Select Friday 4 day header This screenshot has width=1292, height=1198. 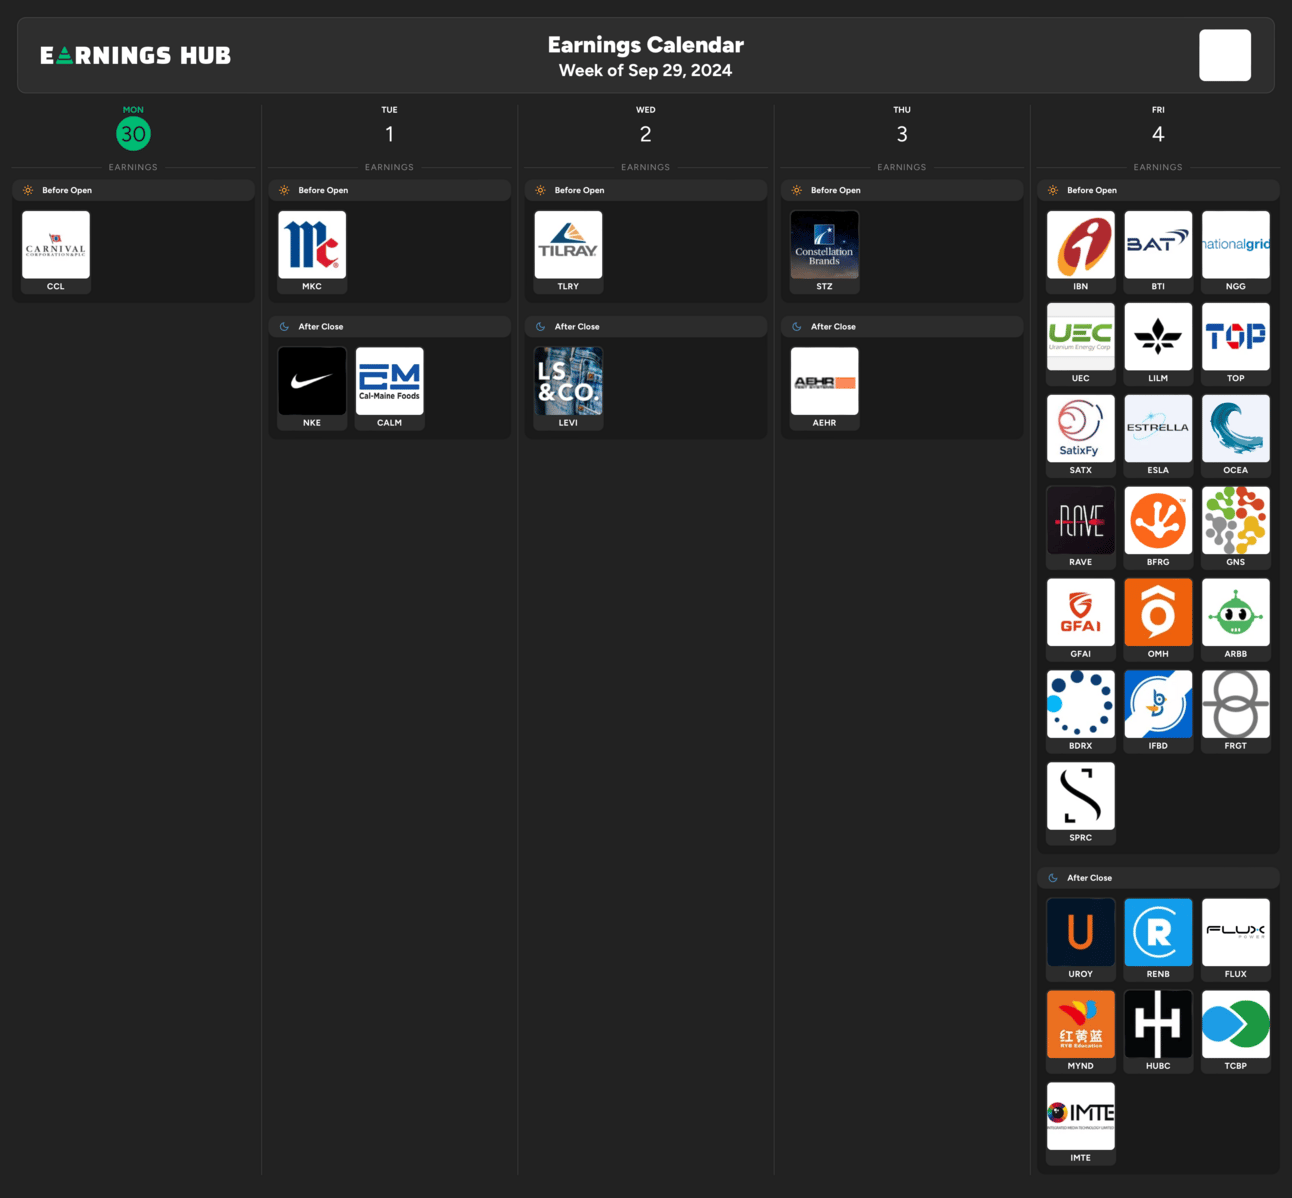tap(1158, 126)
